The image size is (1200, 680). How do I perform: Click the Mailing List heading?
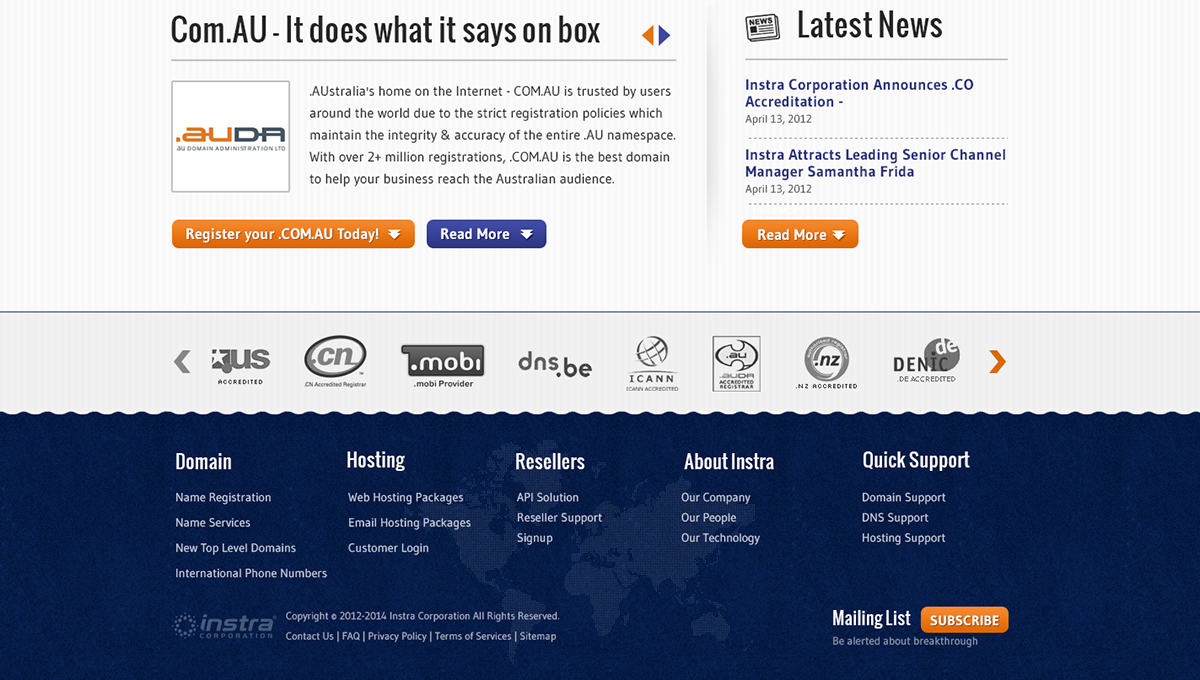871,618
